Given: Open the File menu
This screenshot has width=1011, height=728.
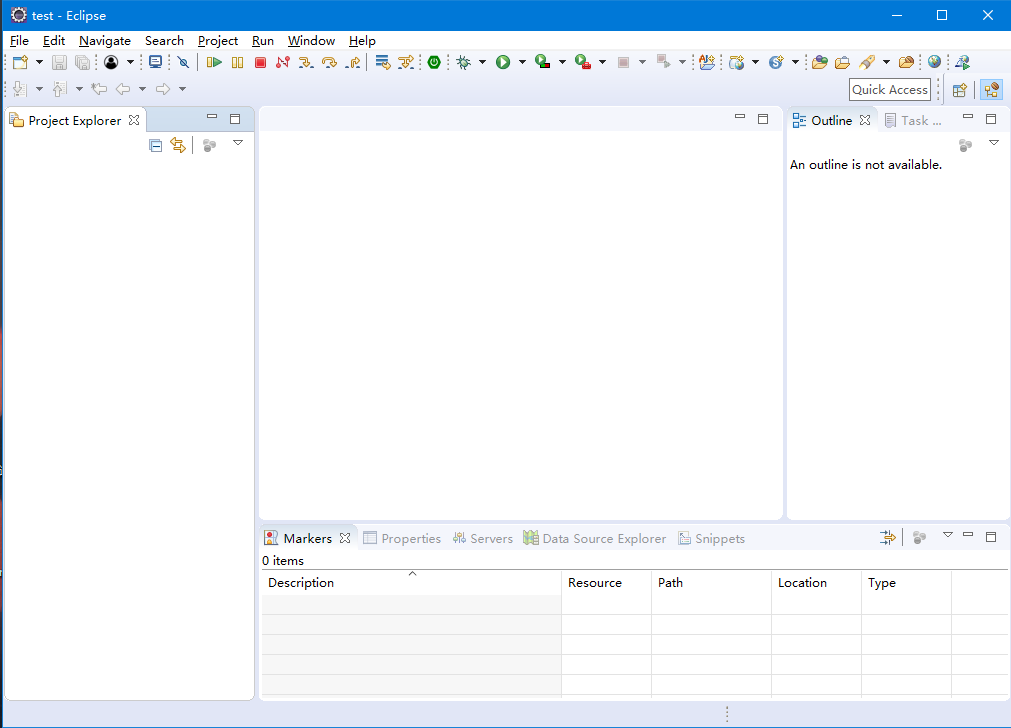Looking at the screenshot, I should click(x=19, y=41).
